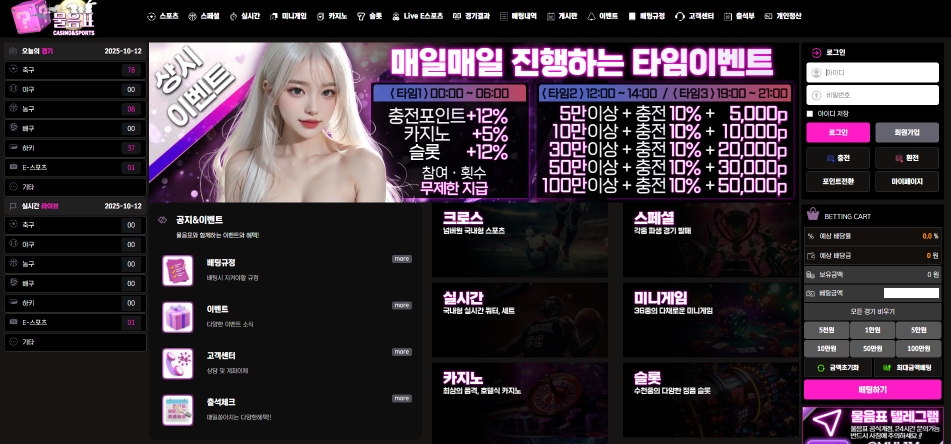This screenshot has width=951, height=444.
Task: Toggle the 아이디 저장 checkbox
Action: [x=810, y=114]
